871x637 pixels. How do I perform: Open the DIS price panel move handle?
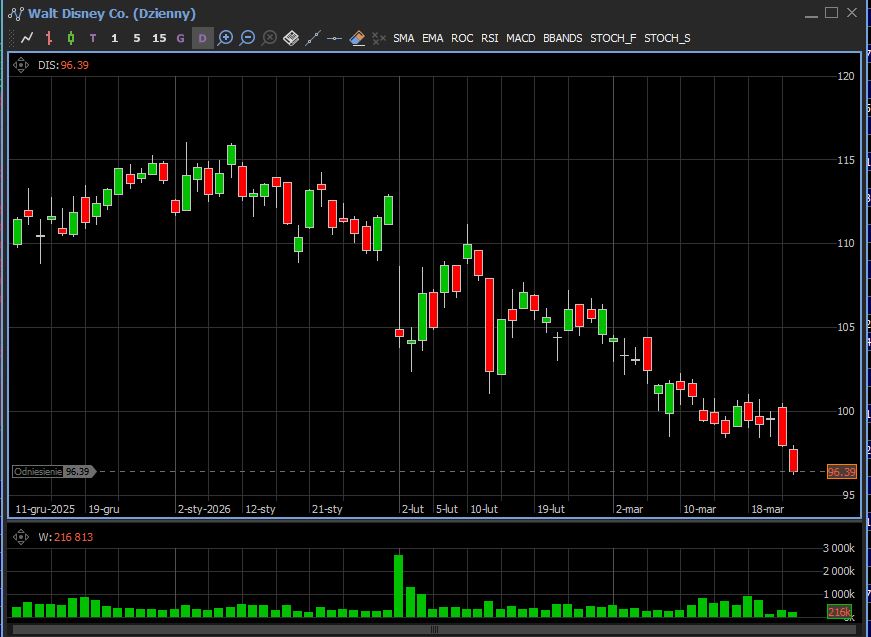point(20,65)
